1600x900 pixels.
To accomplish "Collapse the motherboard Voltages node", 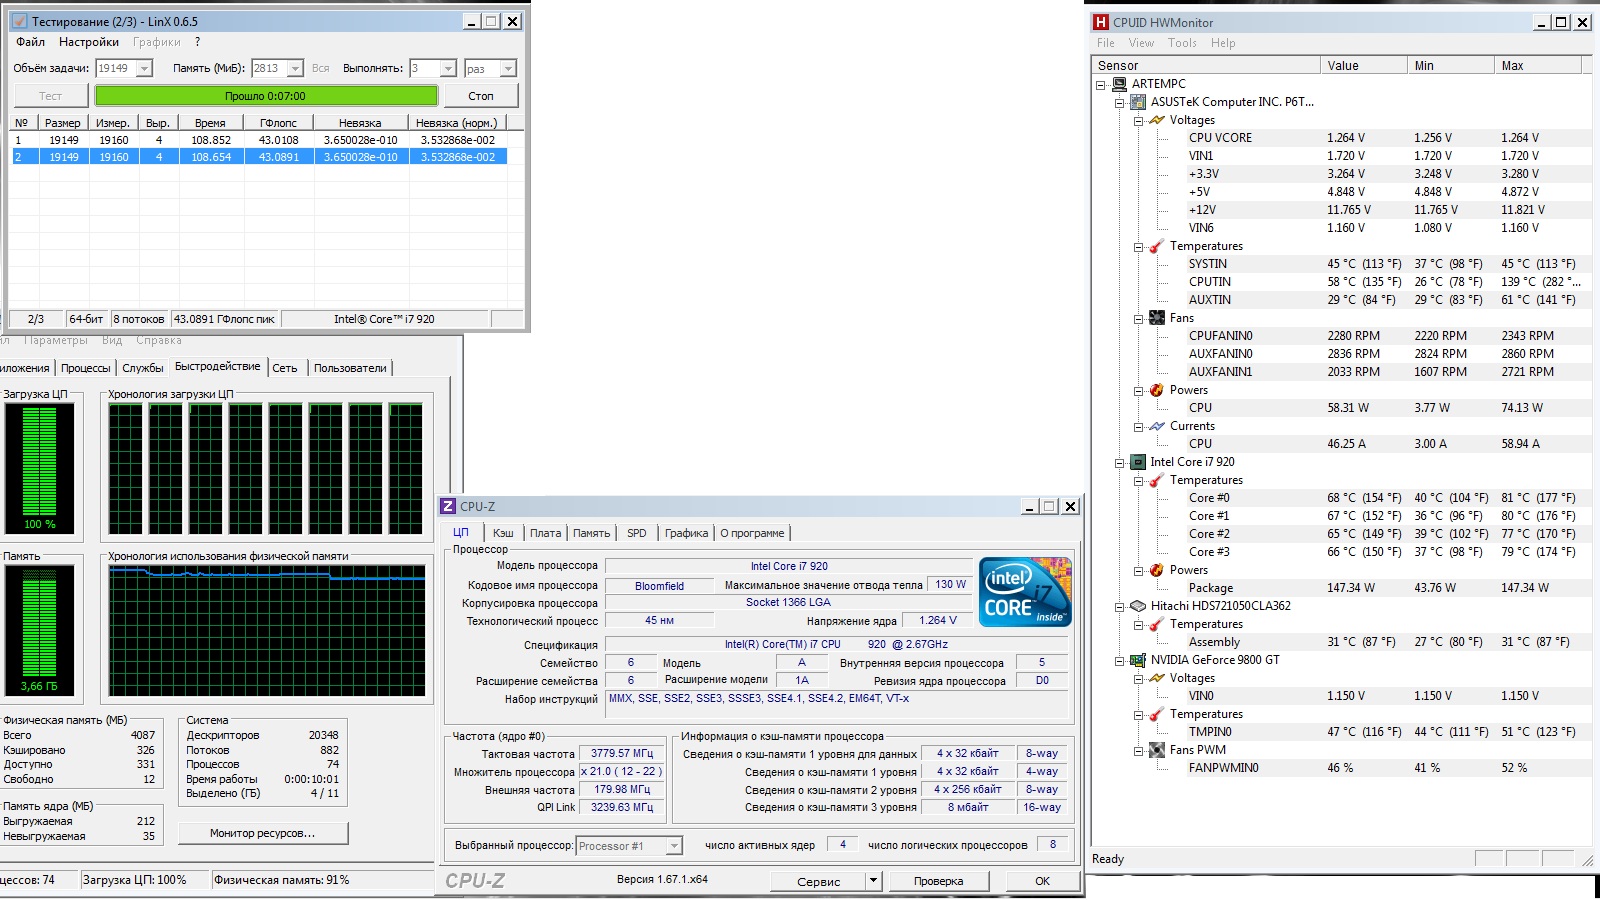I will coord(1138,121).
